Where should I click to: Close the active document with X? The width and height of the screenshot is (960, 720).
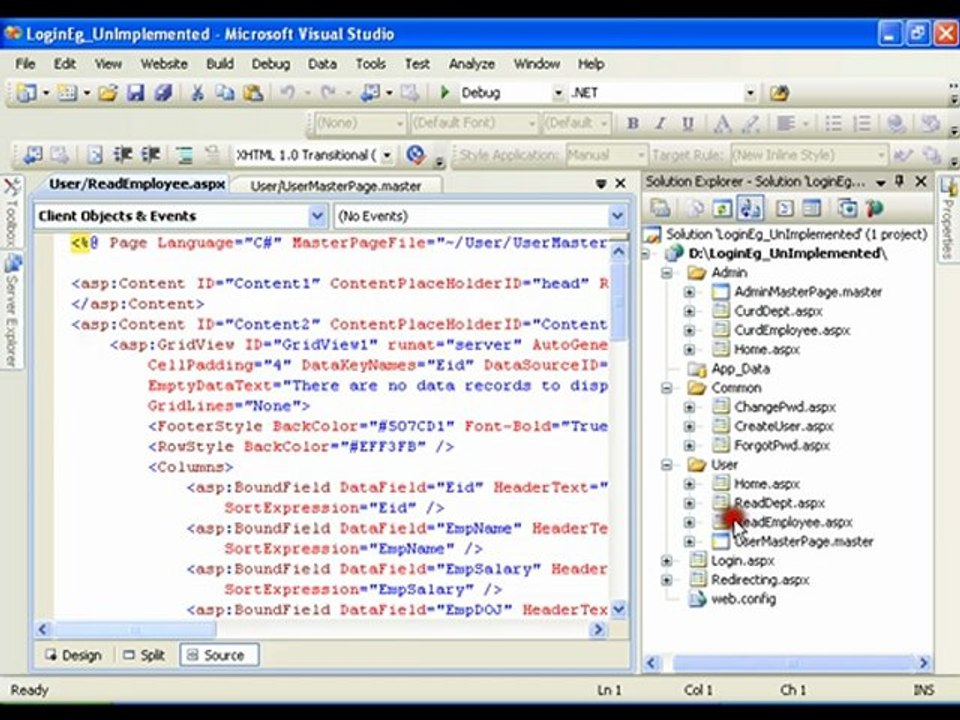(620, 183)
